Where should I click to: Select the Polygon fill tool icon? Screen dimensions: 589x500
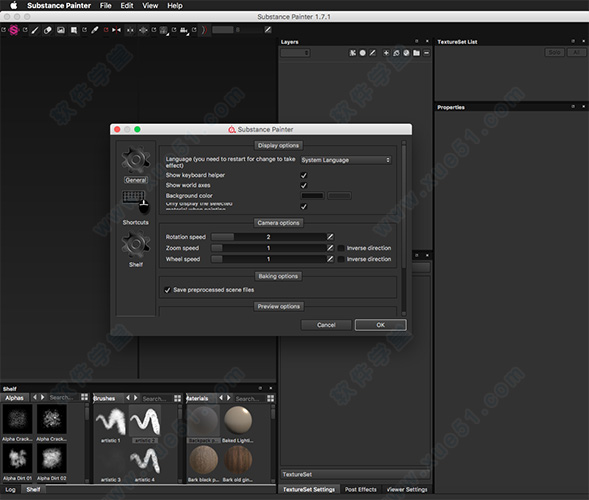(x=74, y=30)
